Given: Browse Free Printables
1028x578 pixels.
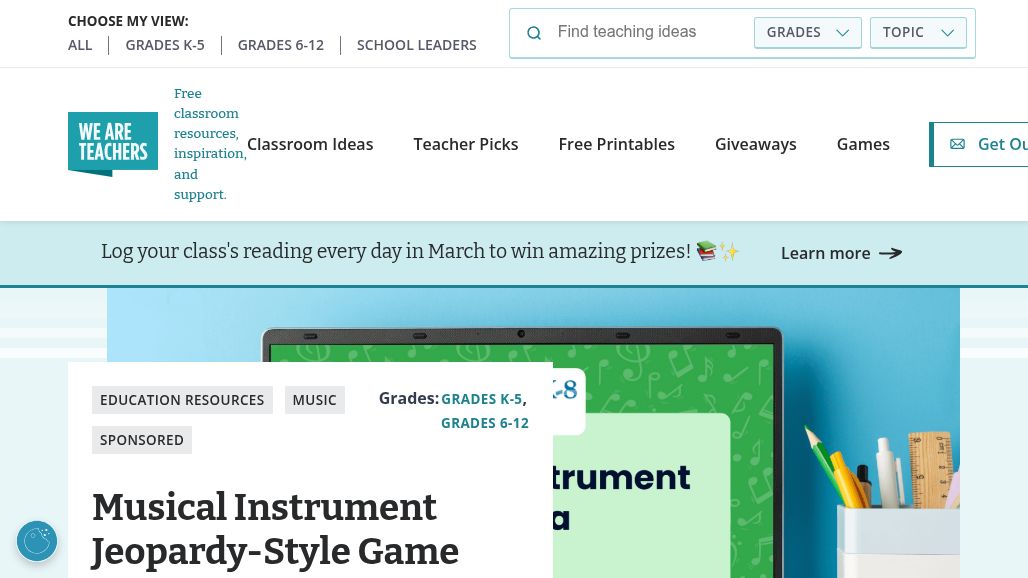Looking at the screenshot, I should point(617,144).
